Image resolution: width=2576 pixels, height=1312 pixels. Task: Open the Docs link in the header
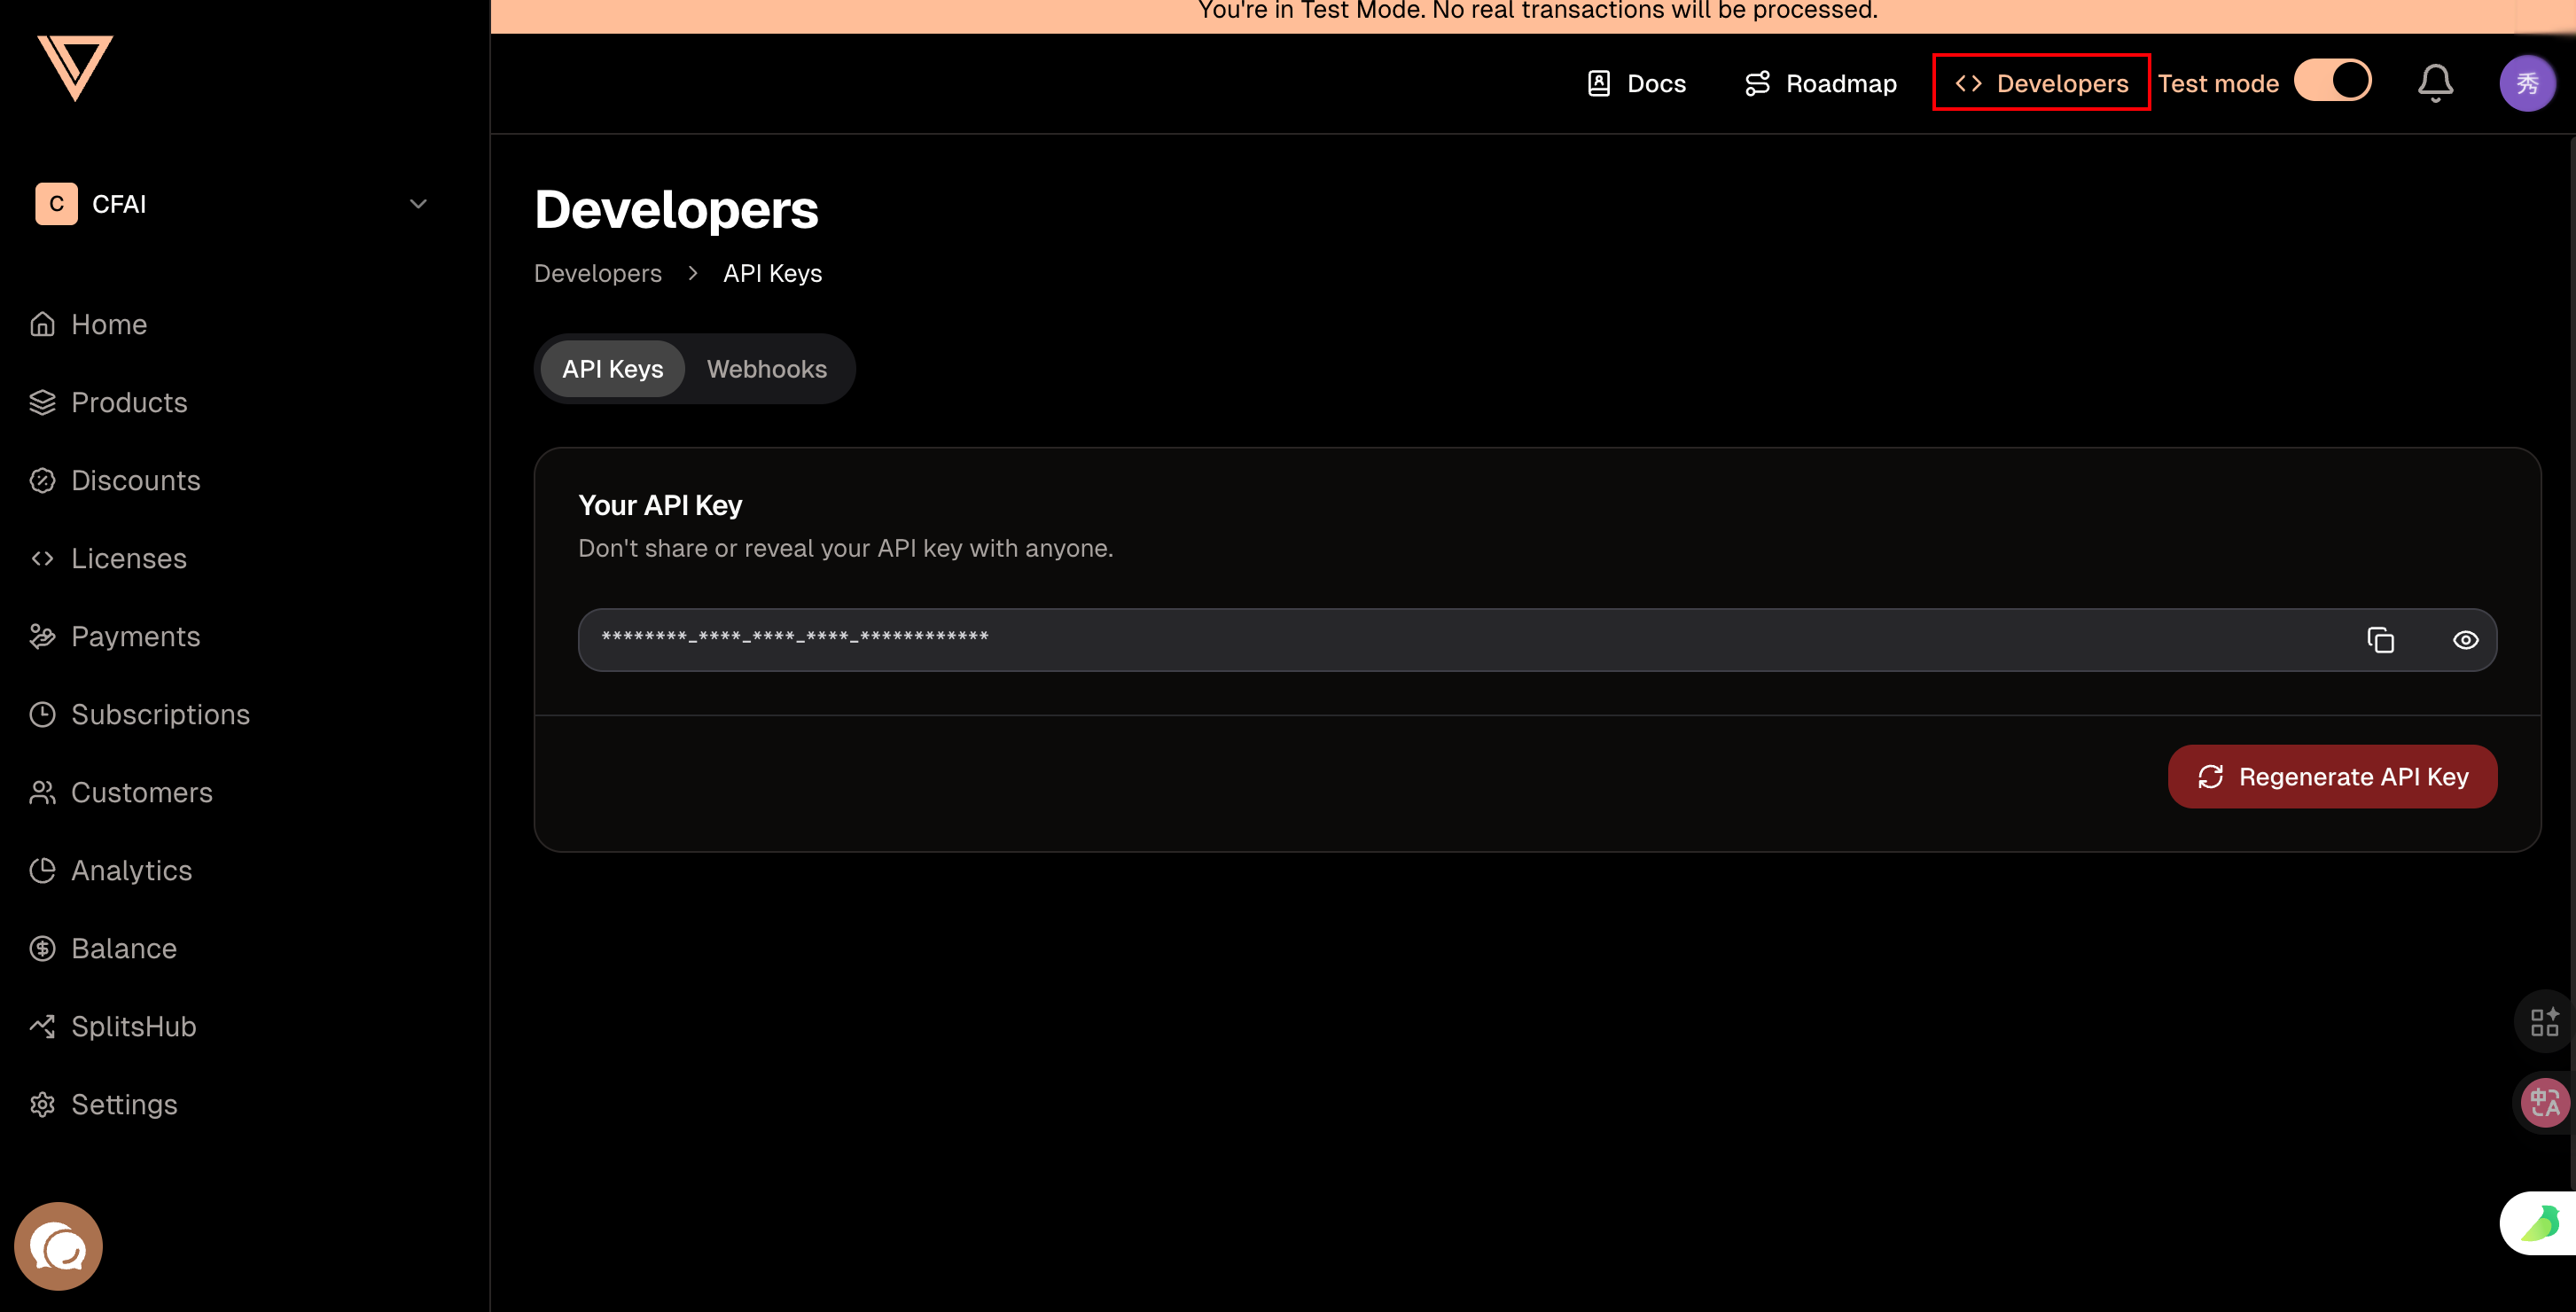[1636, 83]
